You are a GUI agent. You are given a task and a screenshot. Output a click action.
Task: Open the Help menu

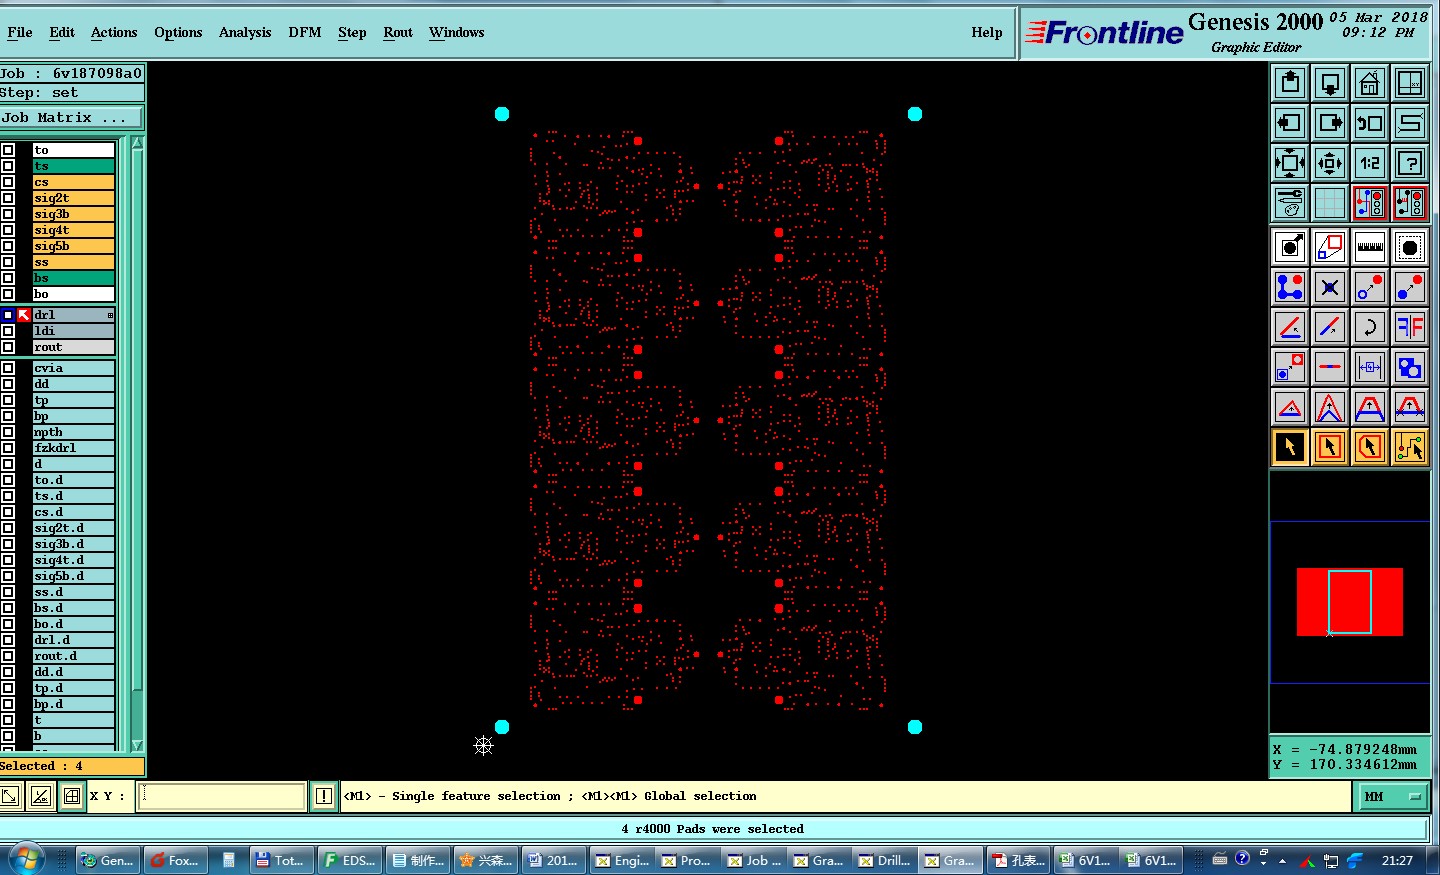987,32
